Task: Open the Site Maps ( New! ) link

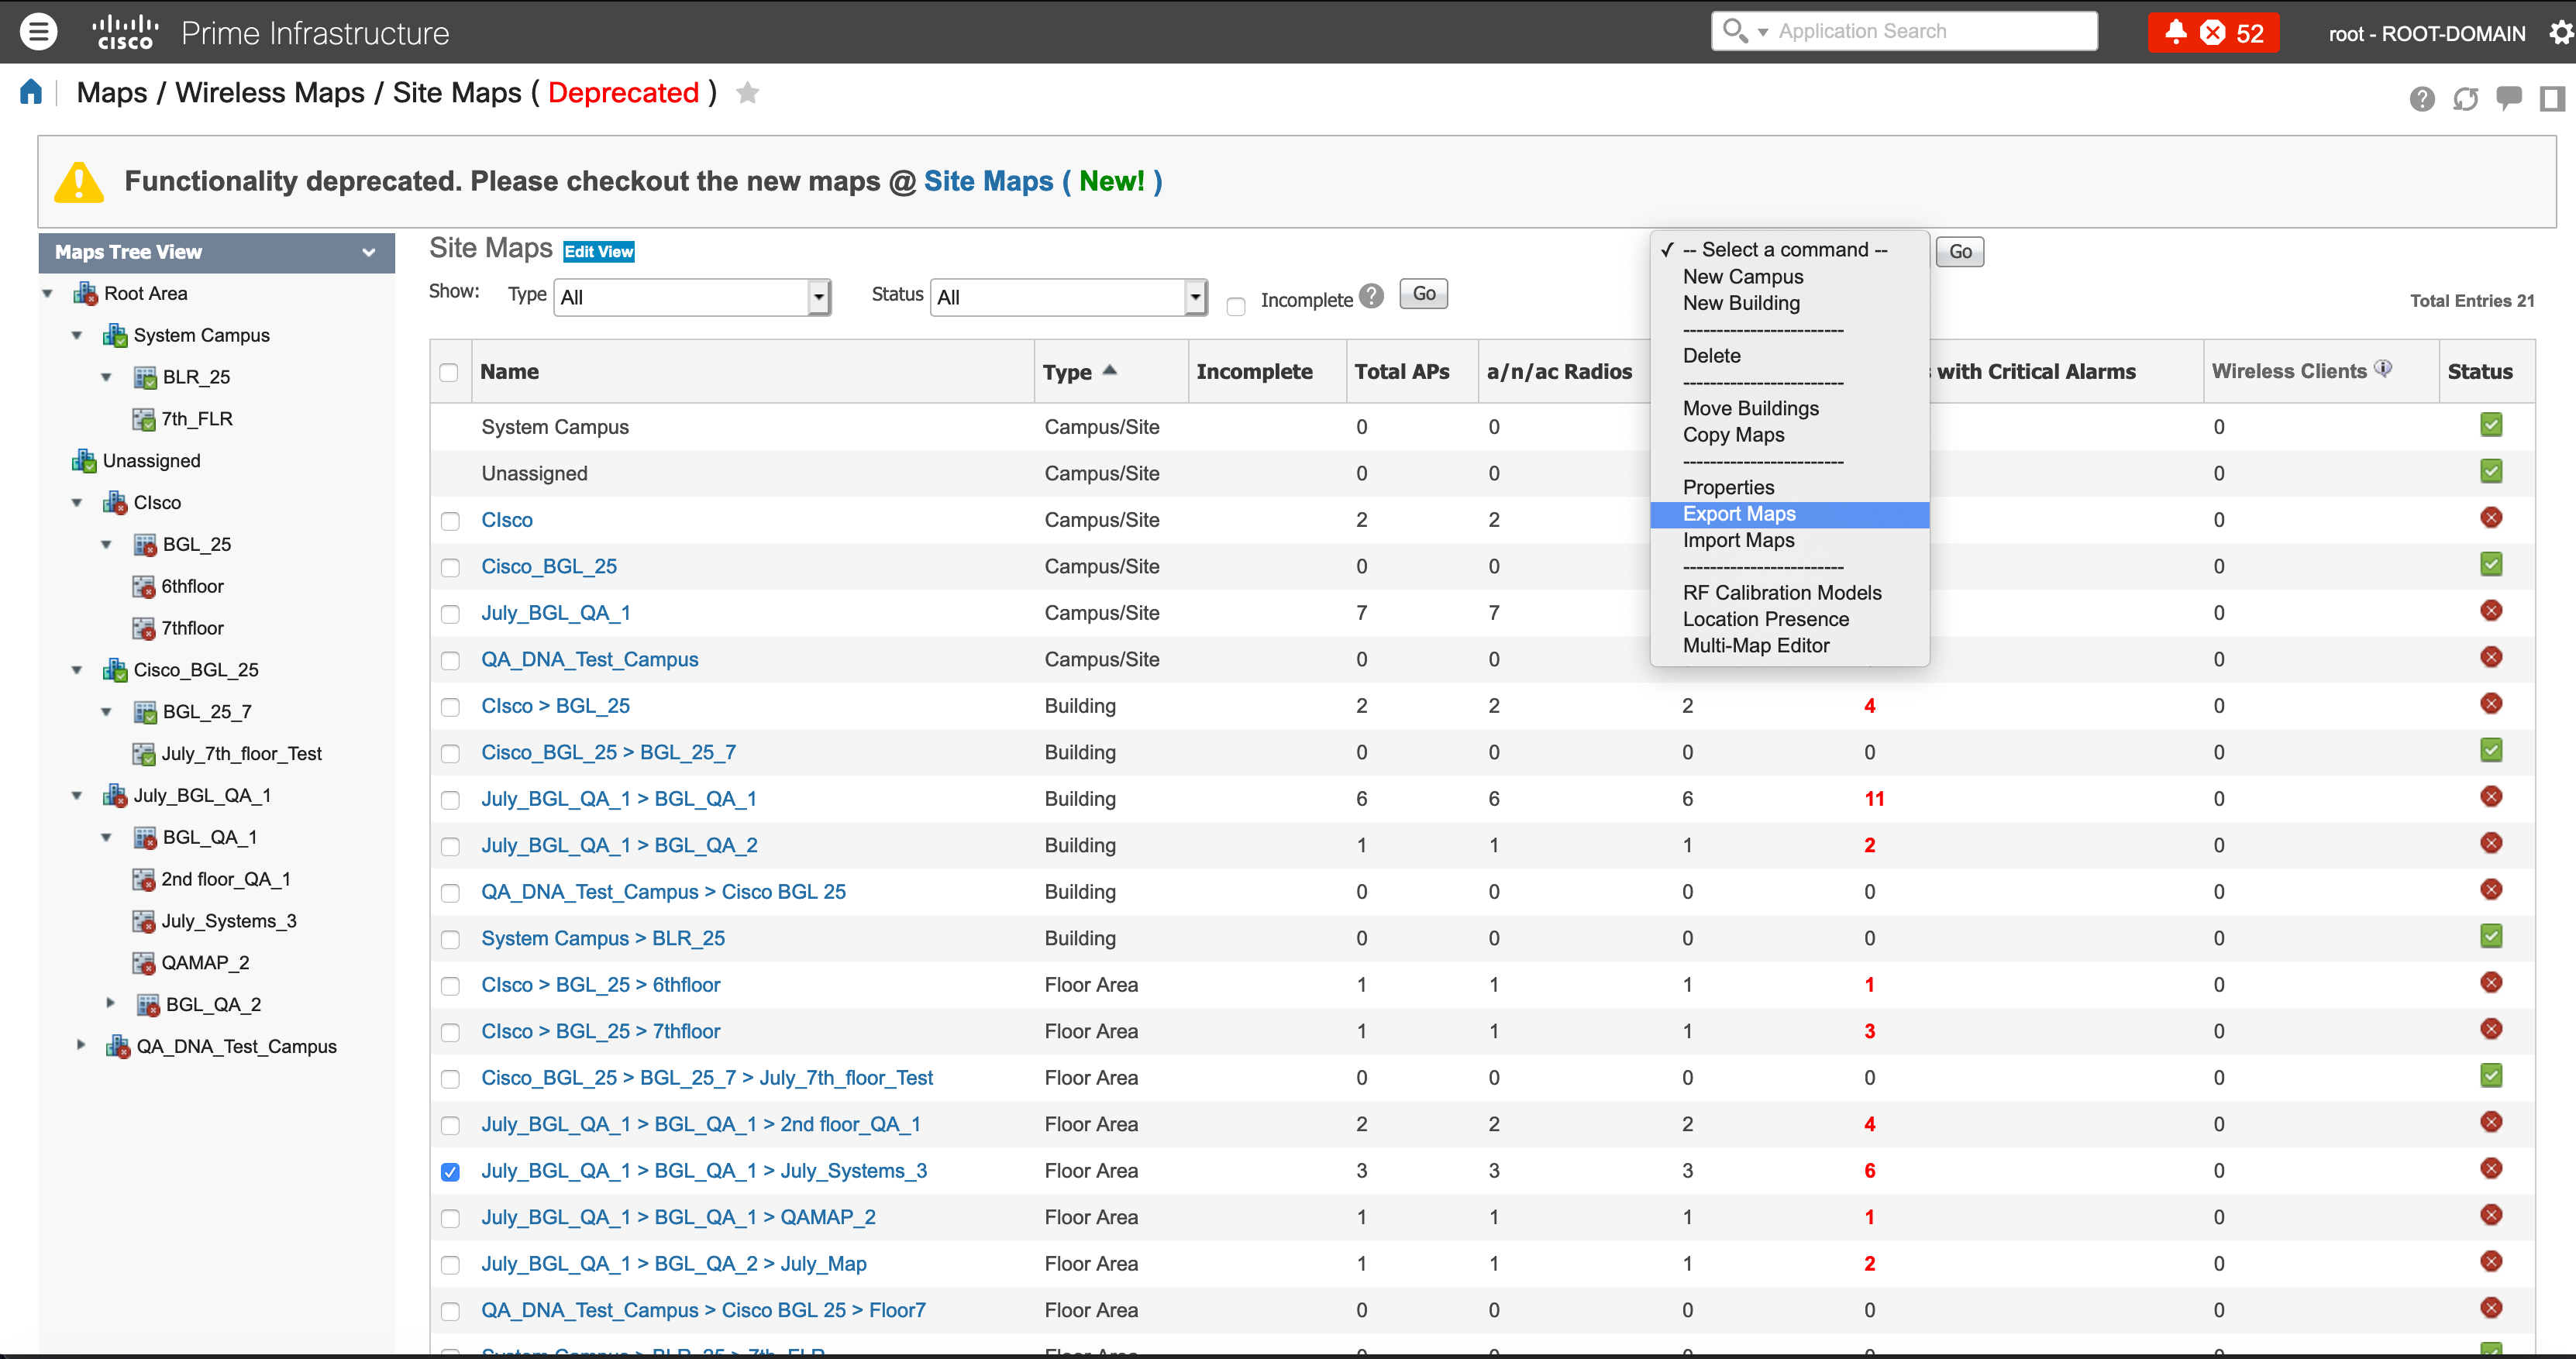Action: click(x=1042, y=181)
